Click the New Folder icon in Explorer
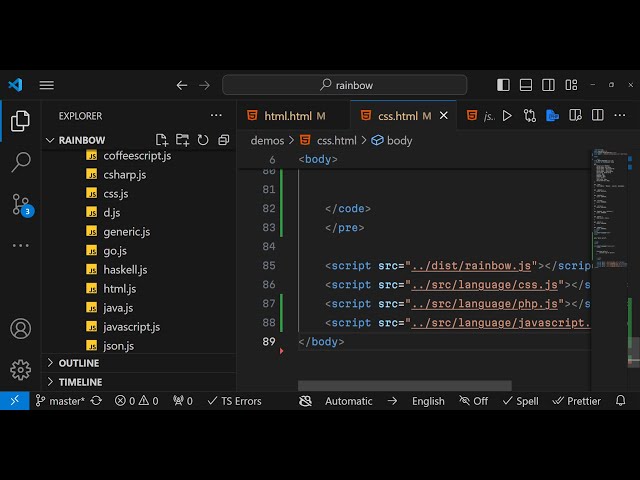This screenshot has height=480, width=640. (183, 141)
